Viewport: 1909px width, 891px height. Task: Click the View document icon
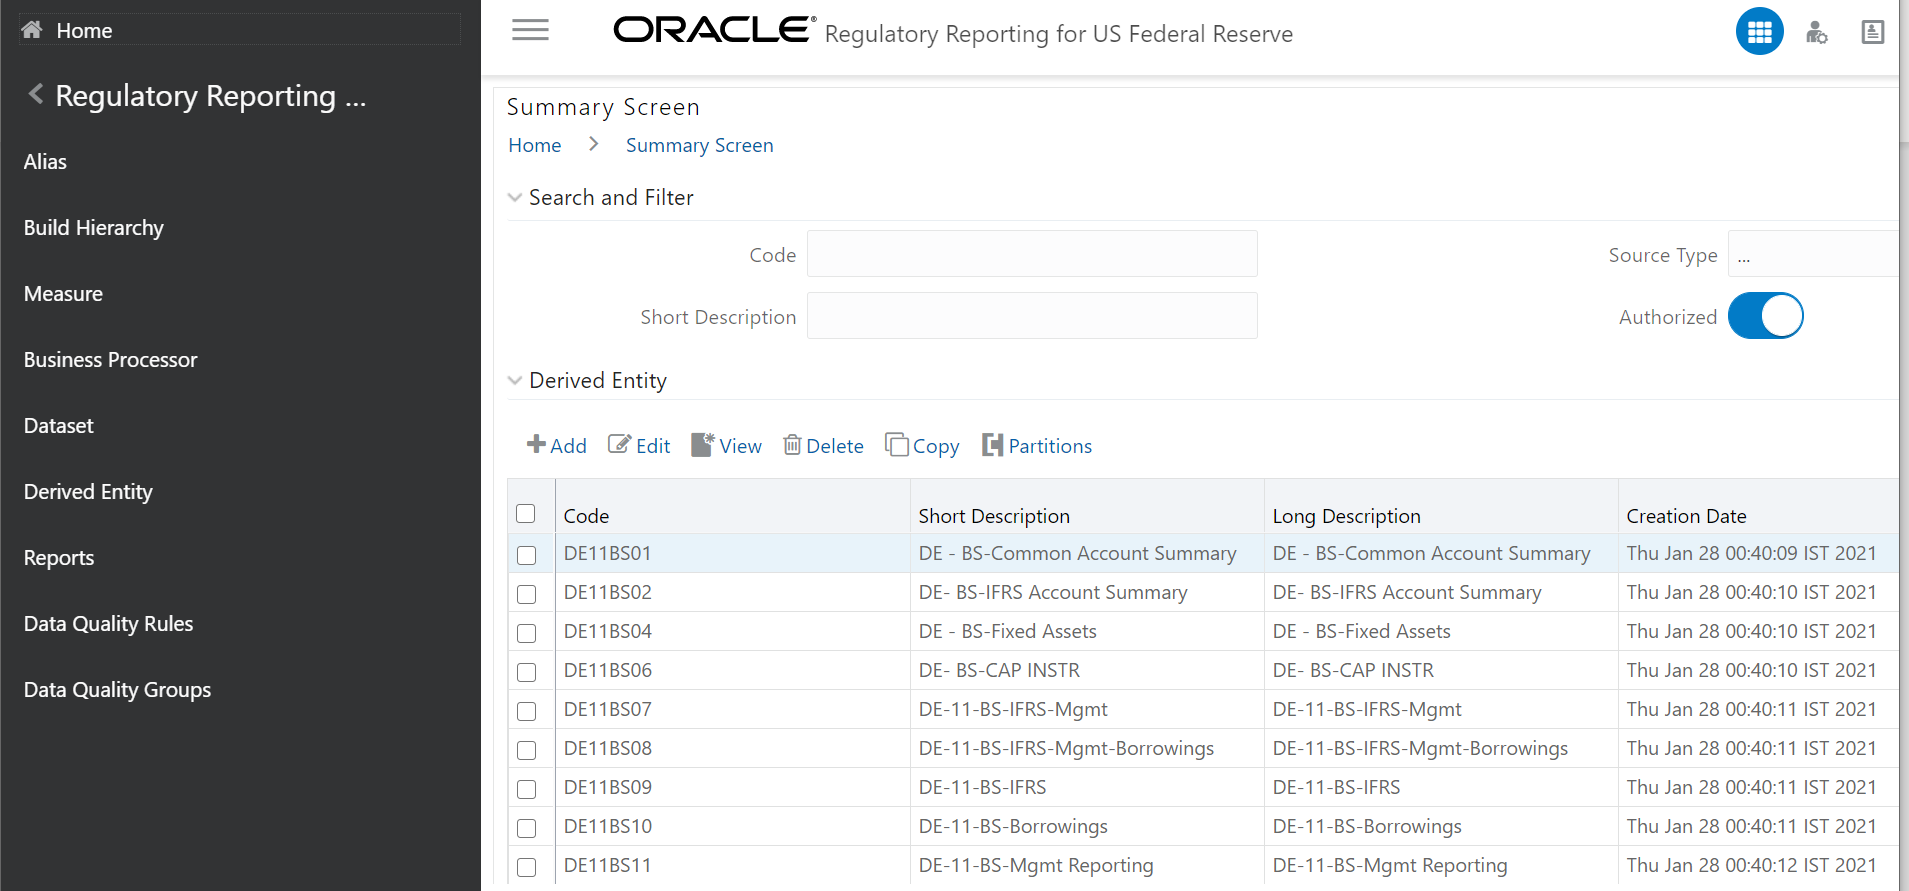pos(703,444)
